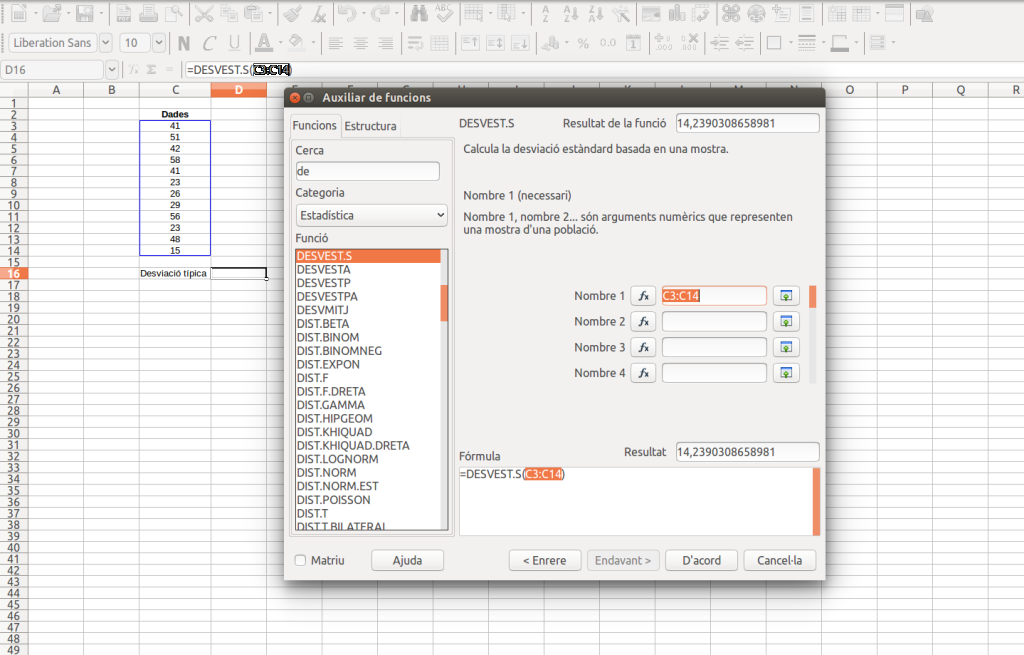Viewport: 1024px width, 655px height.
Task: Click inside the Cerca search field
Action: 367,171
